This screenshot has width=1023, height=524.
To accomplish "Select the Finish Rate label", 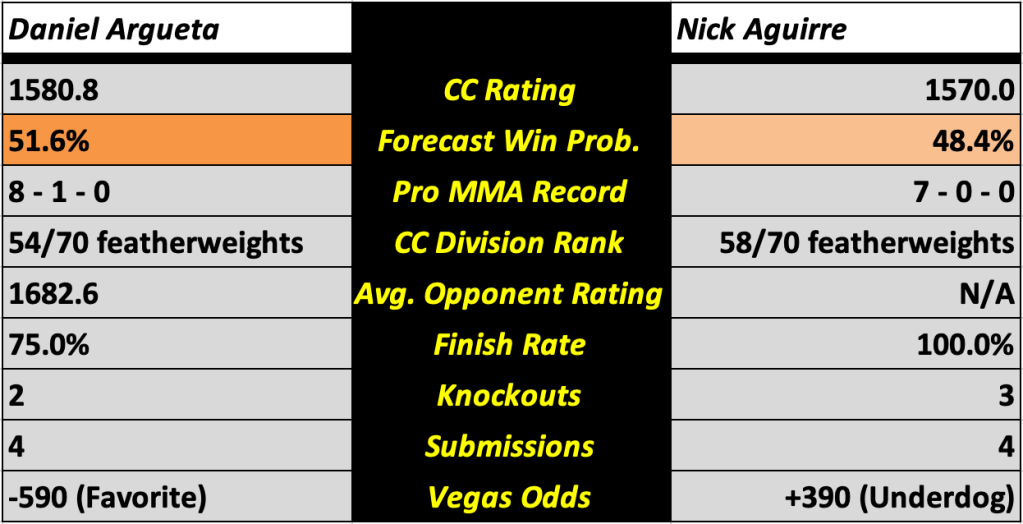I will coord(510,345).
